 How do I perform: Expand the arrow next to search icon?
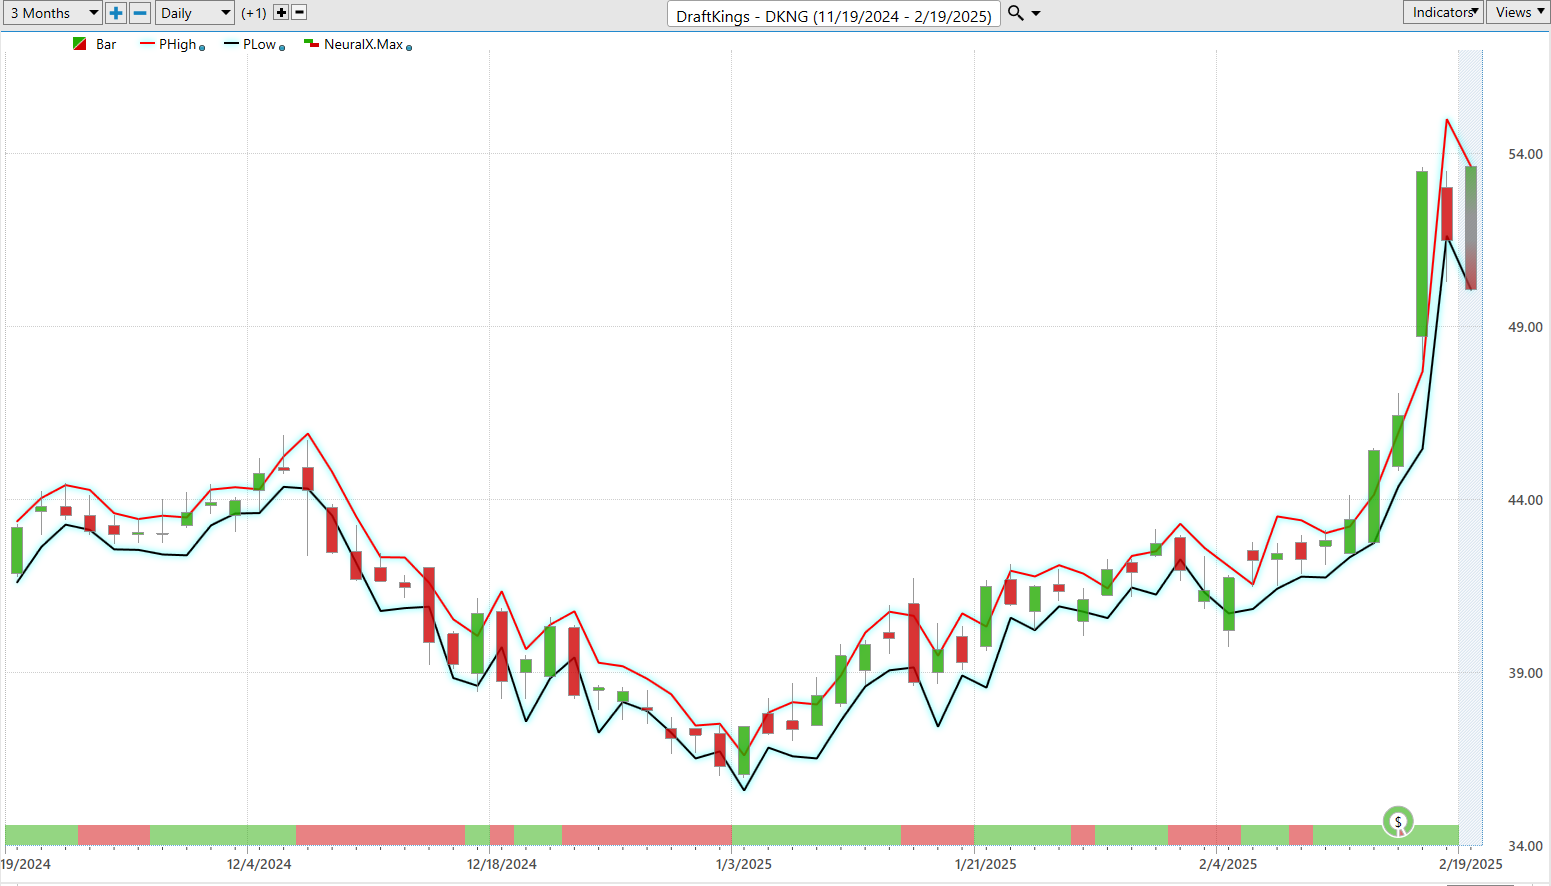[x=1036, y=14]
